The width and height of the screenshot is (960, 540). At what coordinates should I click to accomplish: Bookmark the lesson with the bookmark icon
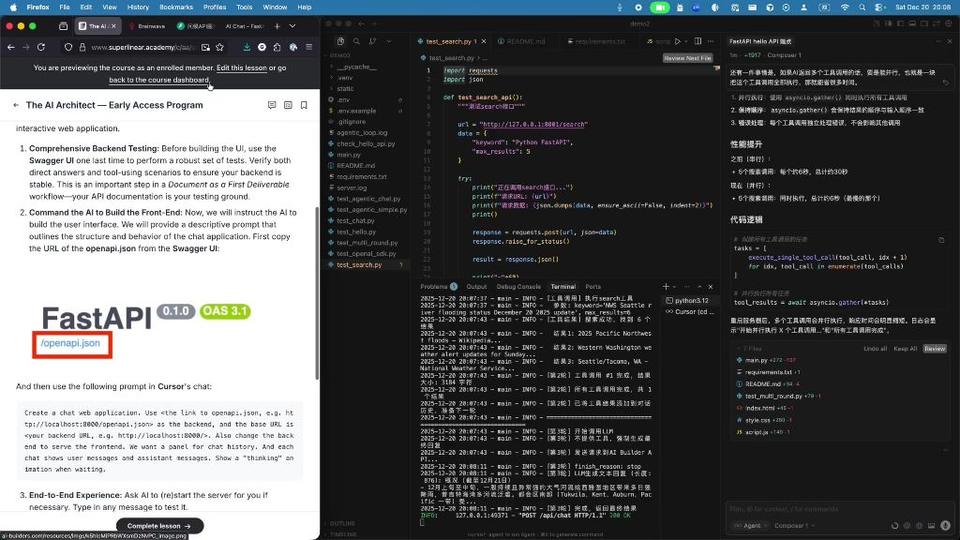[304, 105]
